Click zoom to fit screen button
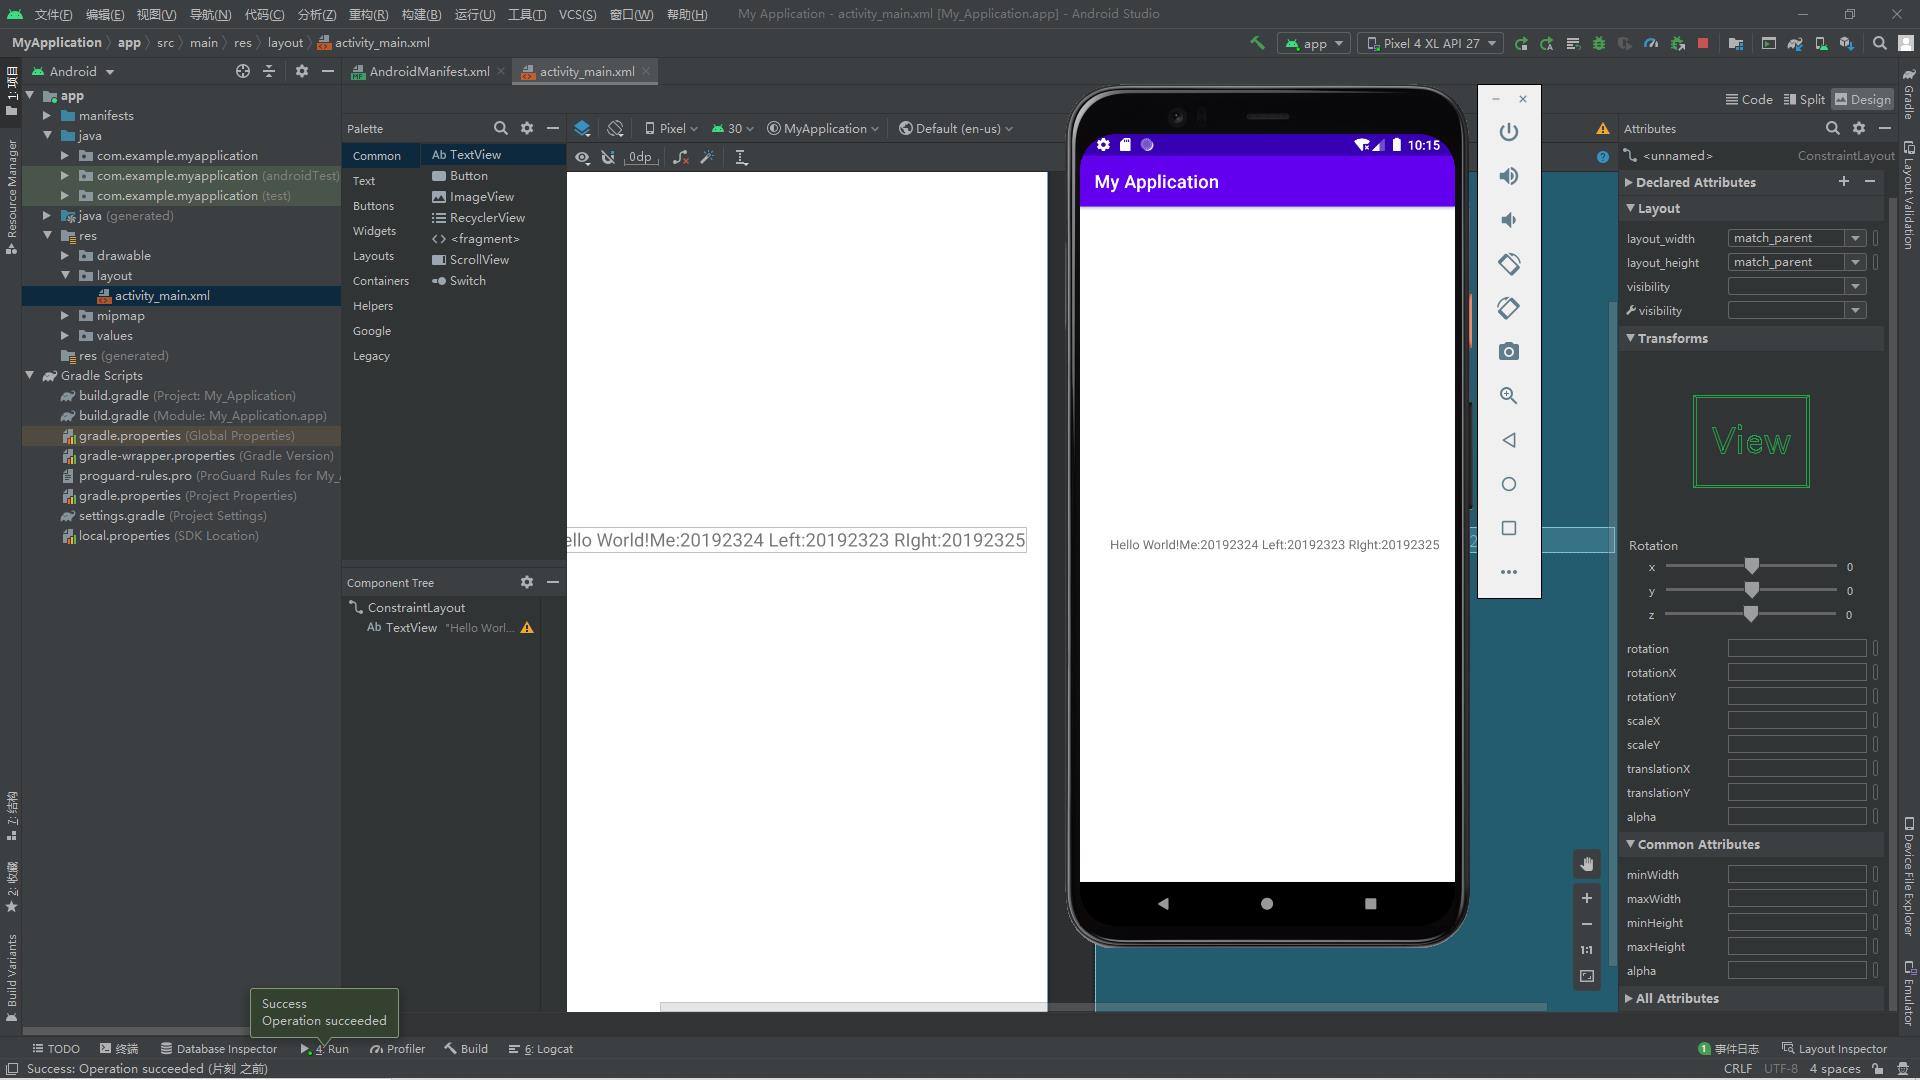This screenshot has width=1920, height=1080. [x=1587, y=976]
